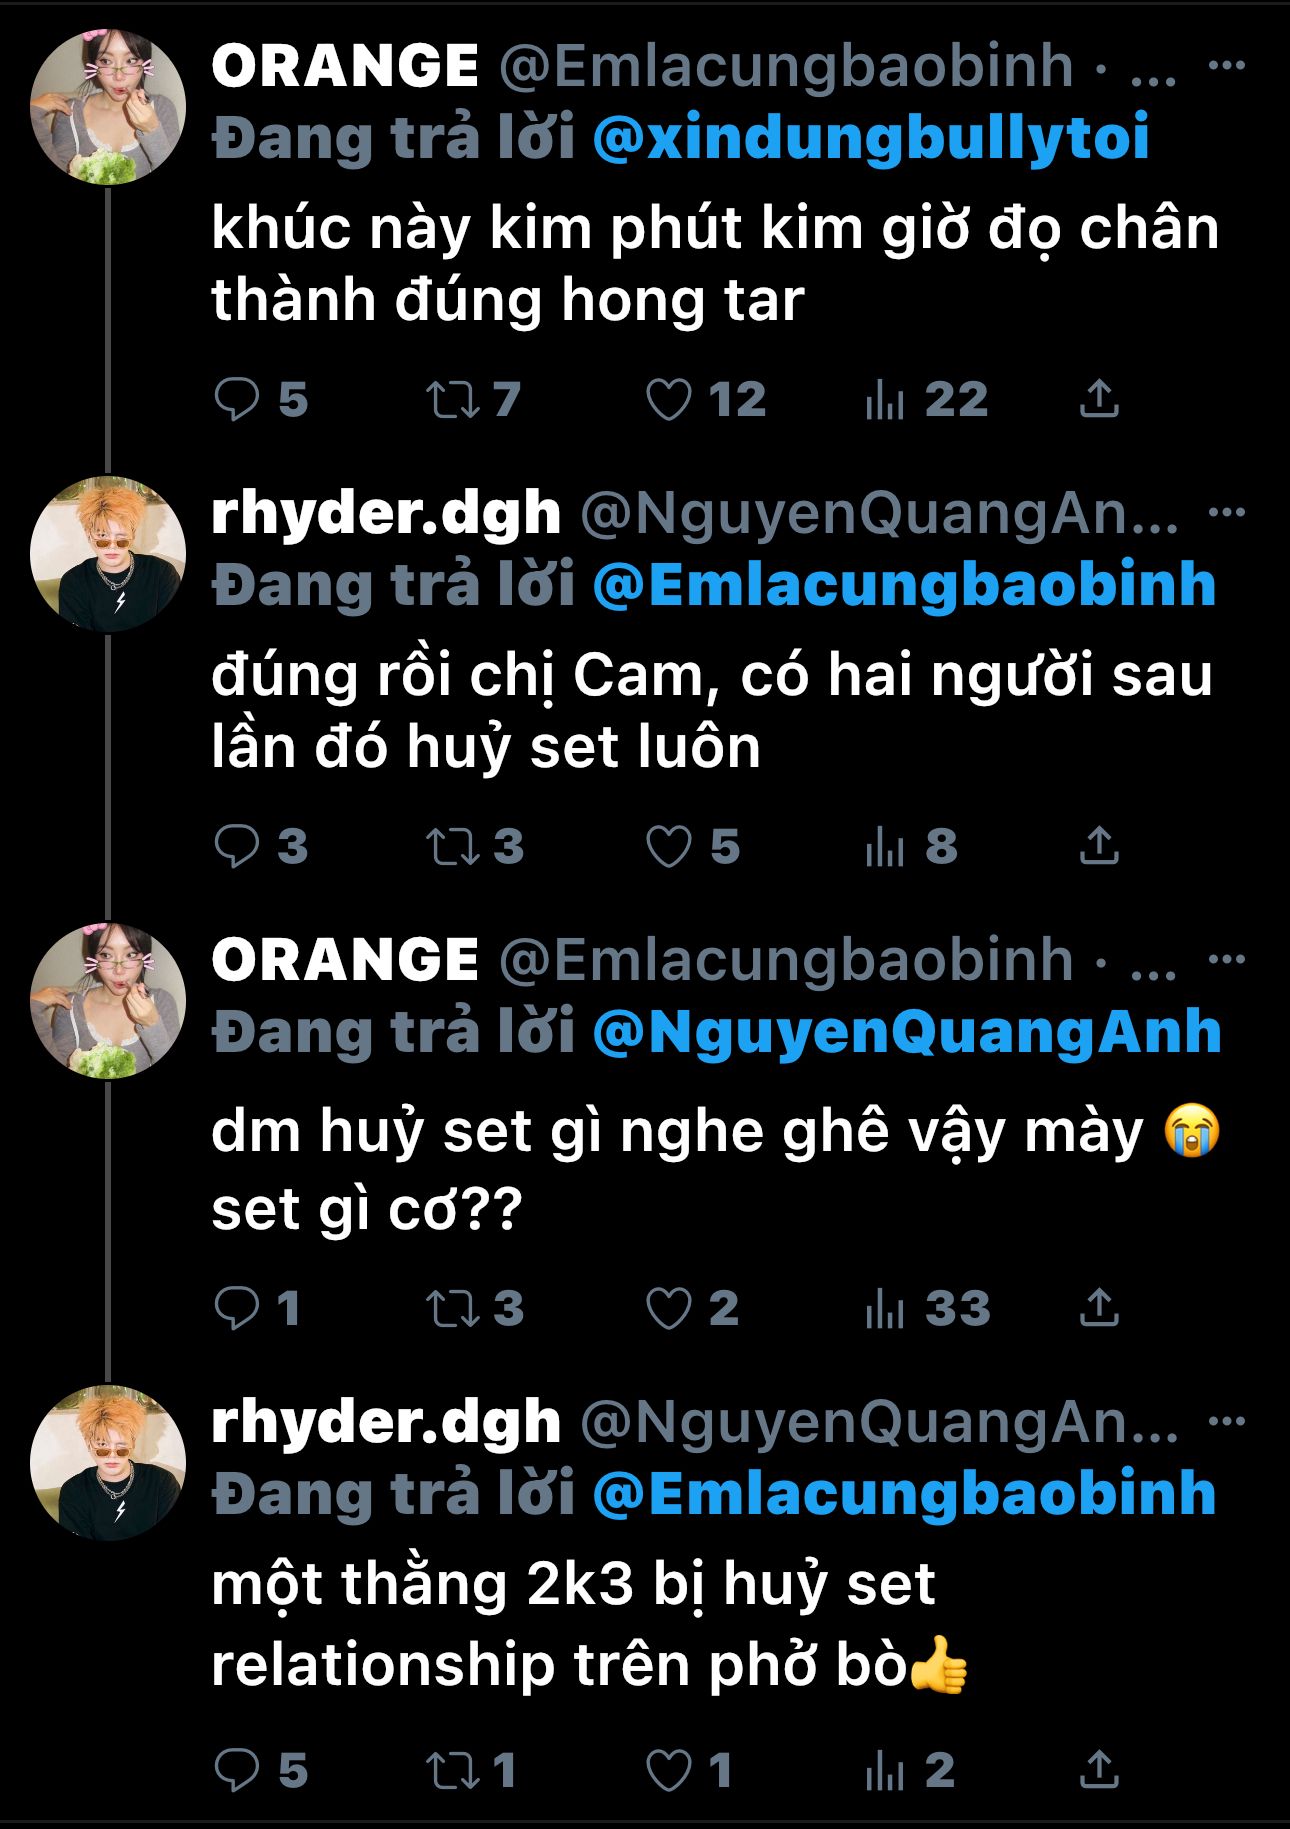Share the 'một thằng 2k3' tweet
The image size is (1290, 1829).
pos(1099,1770)
